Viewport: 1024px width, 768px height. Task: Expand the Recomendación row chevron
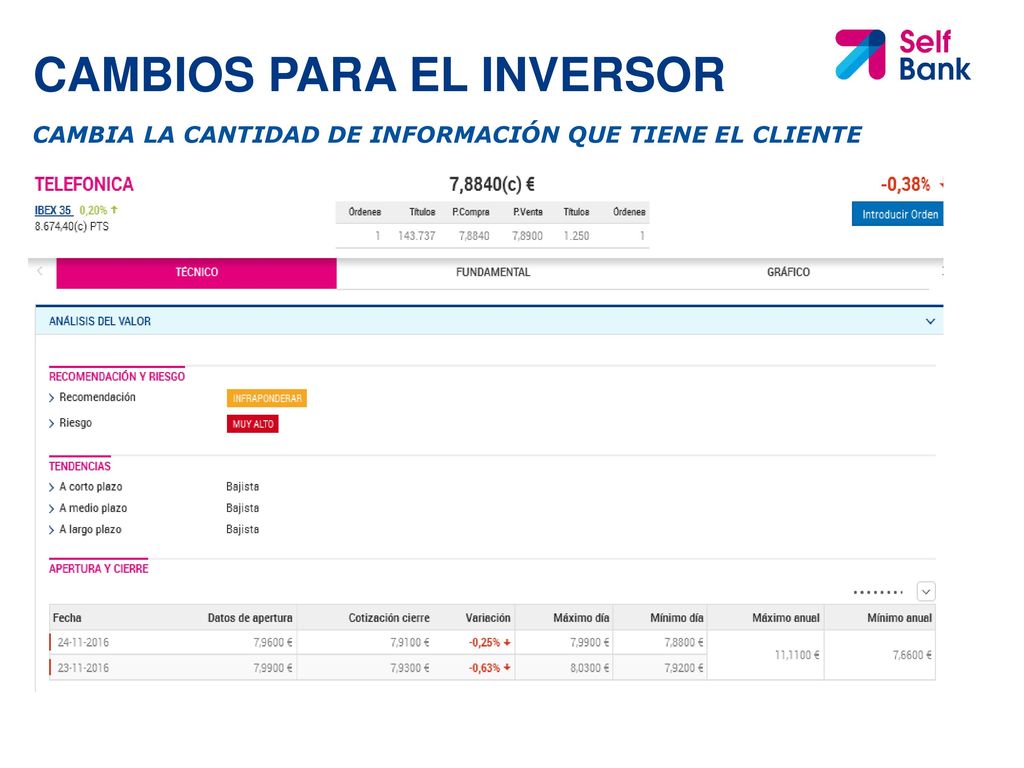pyautogui.click(x=52, y=398)
